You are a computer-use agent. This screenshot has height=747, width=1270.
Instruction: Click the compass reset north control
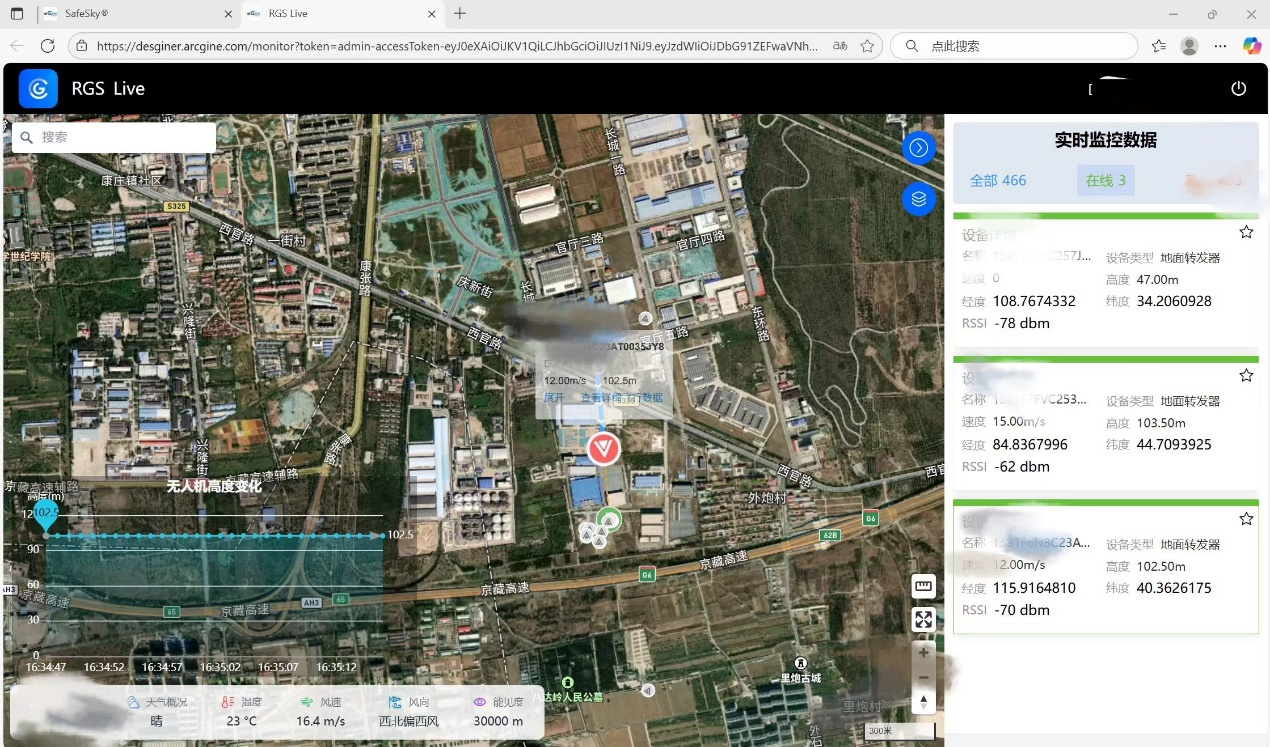tap(923, 702)
